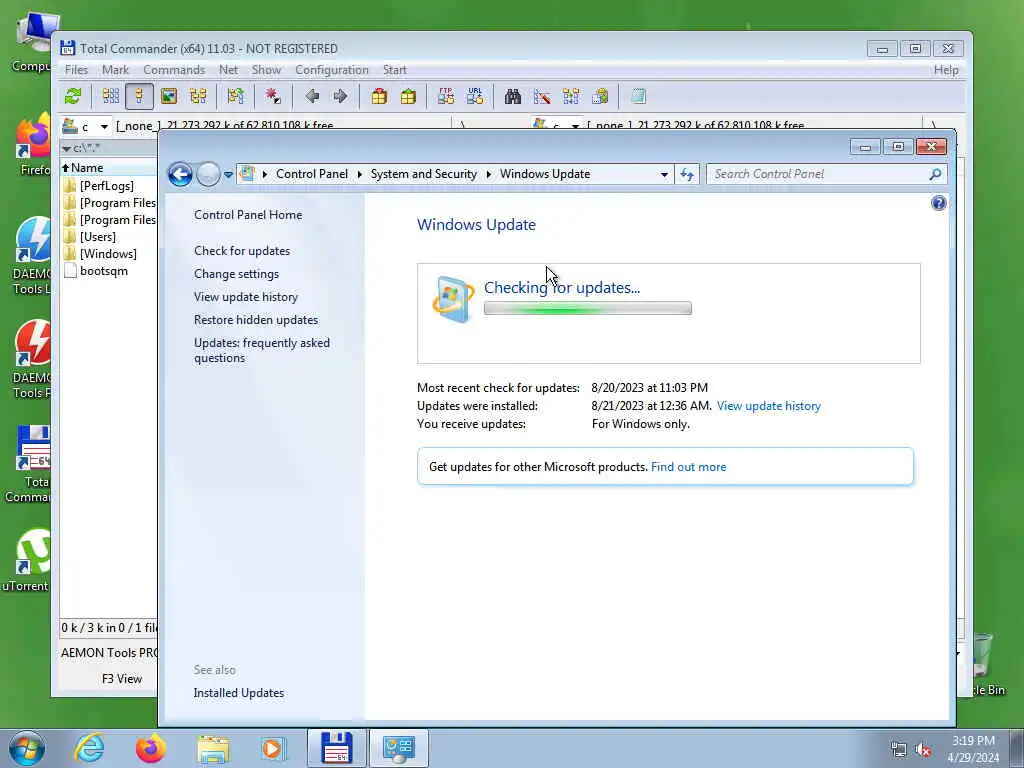
Task: Launch Firefox from the taskbar
Action: pos(151,748)
